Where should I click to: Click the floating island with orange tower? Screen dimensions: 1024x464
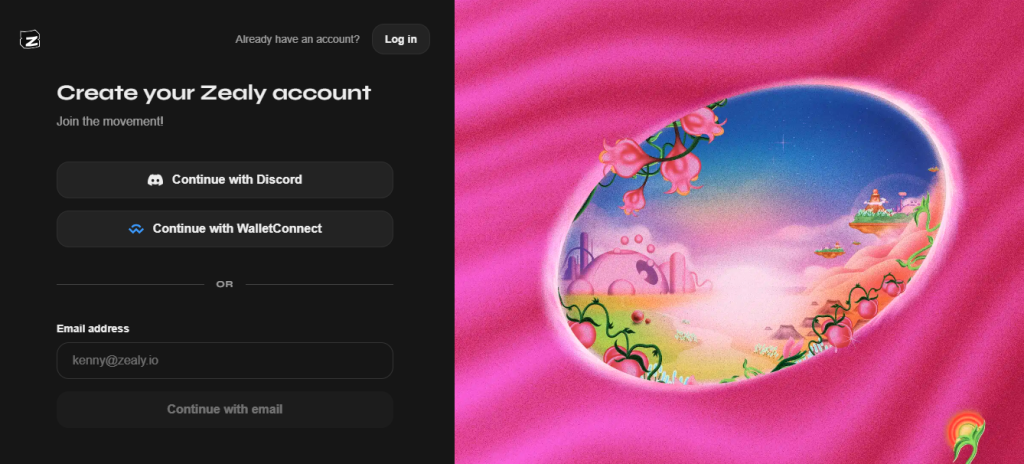click(x=877, y=210)
